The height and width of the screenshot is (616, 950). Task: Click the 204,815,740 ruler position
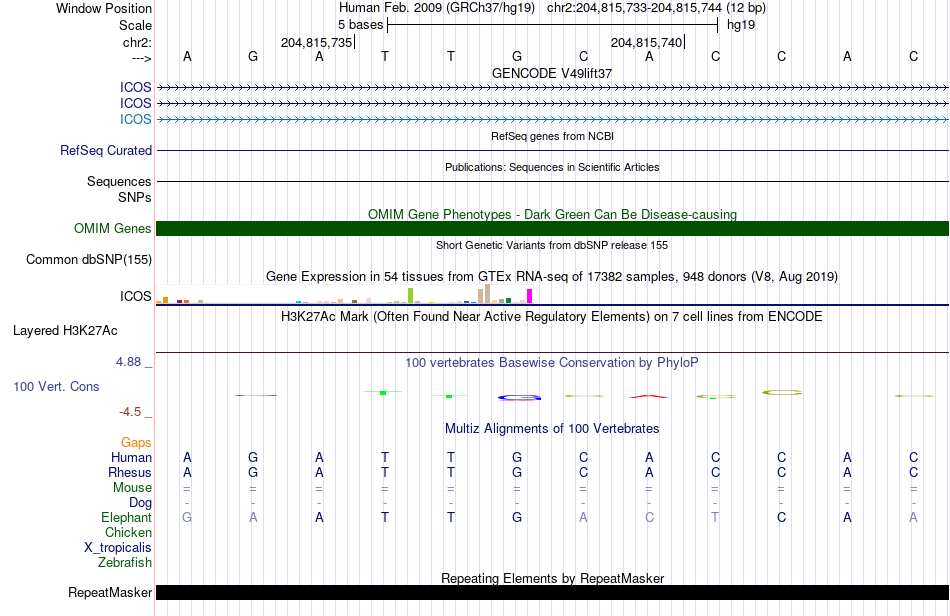click(x=646, y=42)
